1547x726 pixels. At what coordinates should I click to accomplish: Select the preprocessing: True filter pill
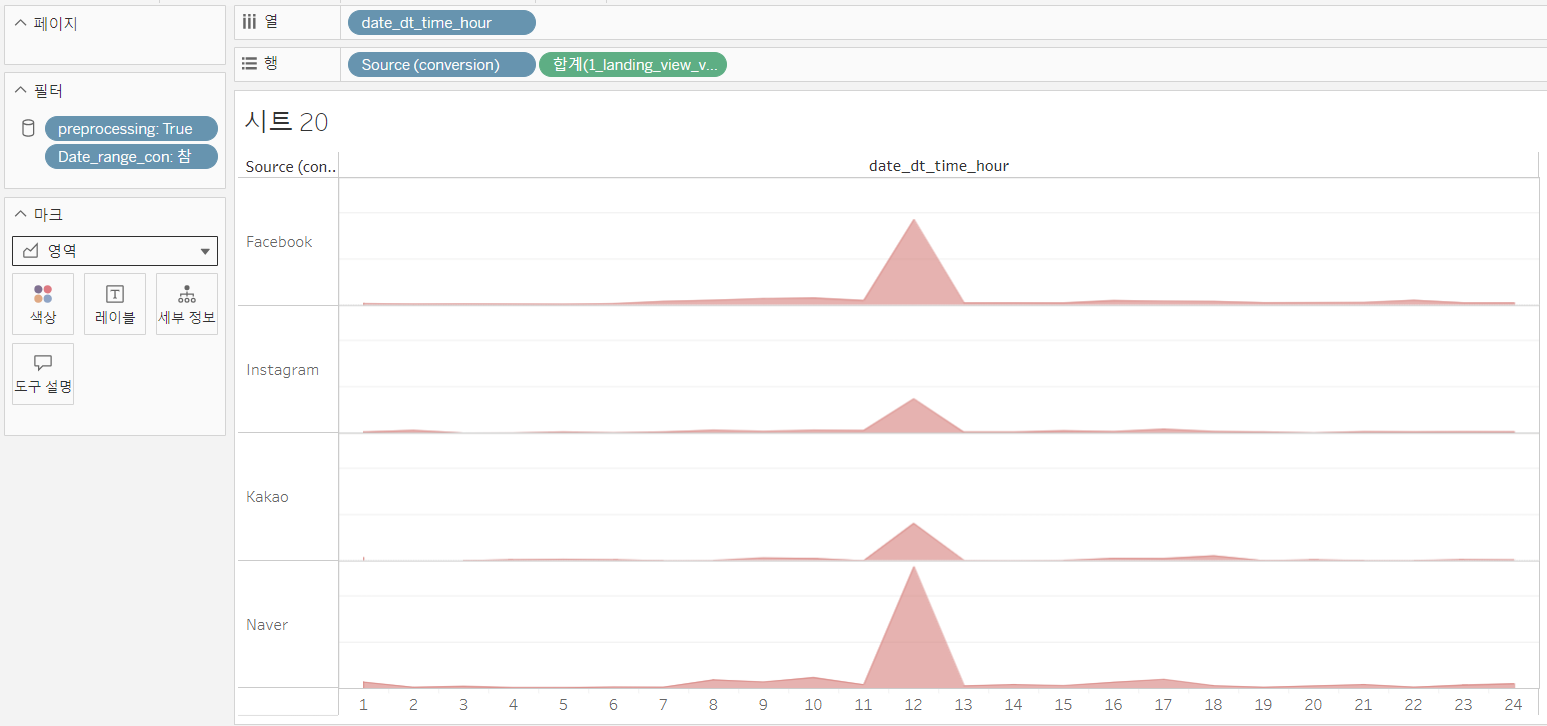[131, 128]
